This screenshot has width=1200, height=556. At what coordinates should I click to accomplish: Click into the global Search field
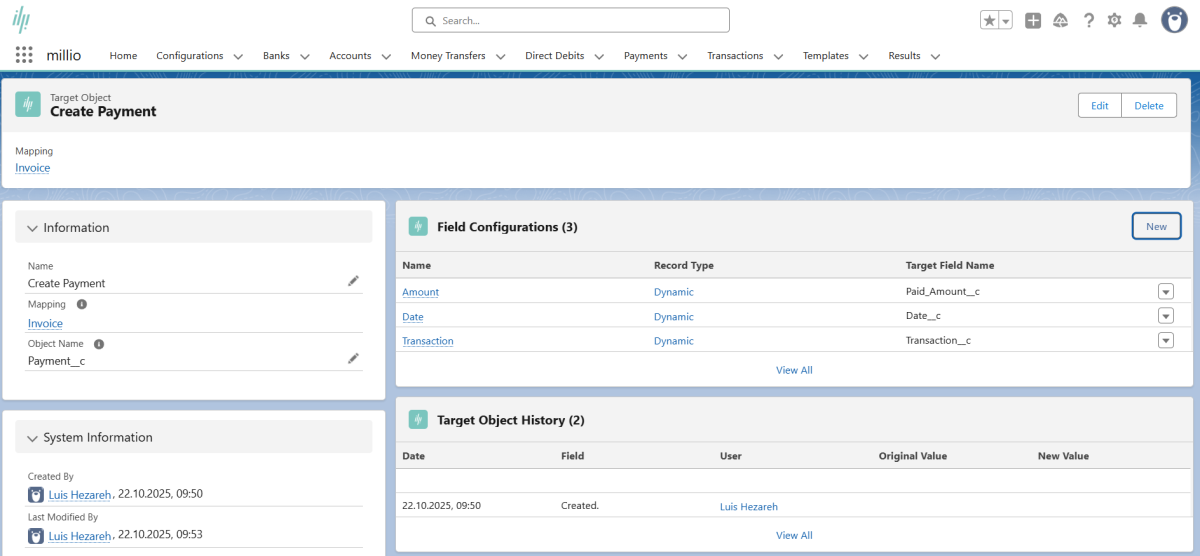click(580, 20)
